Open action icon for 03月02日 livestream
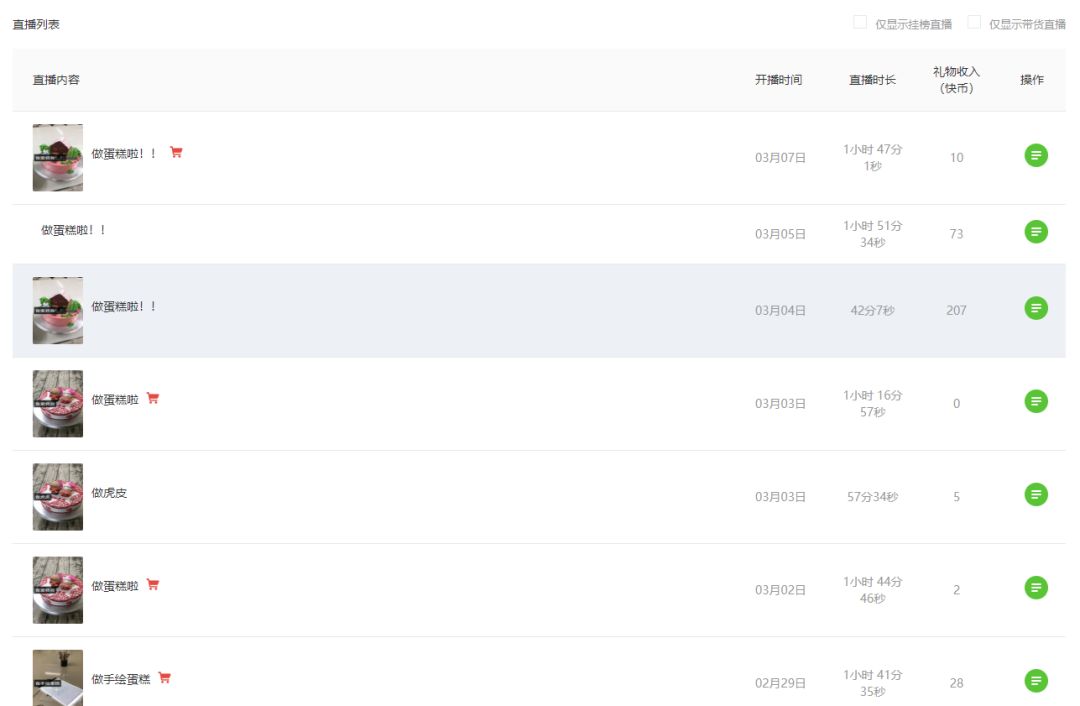1080x706 pixels. (x=1036, y=587)
